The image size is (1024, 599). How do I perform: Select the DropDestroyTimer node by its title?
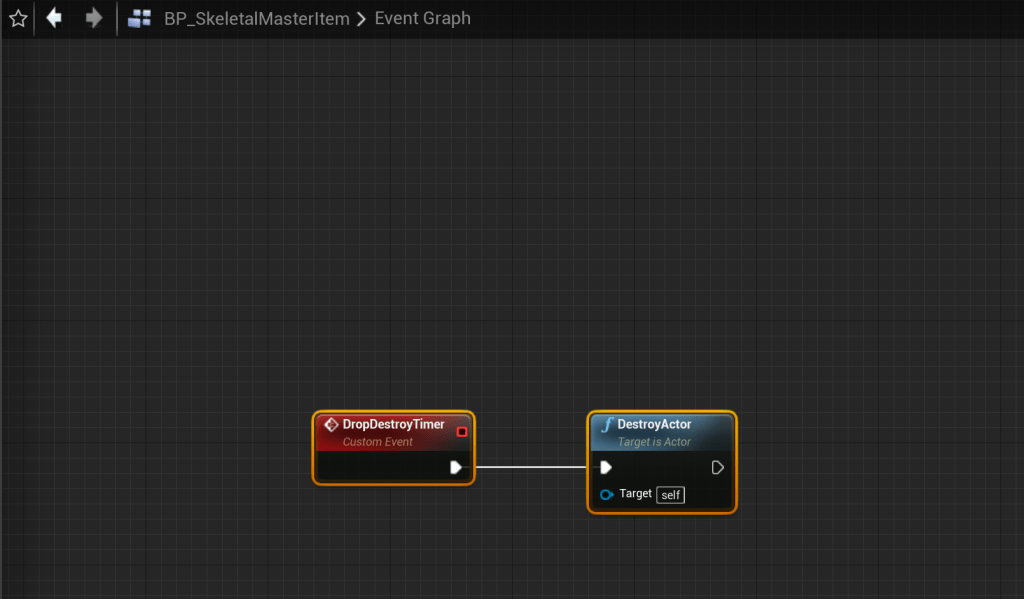(393, 424)
